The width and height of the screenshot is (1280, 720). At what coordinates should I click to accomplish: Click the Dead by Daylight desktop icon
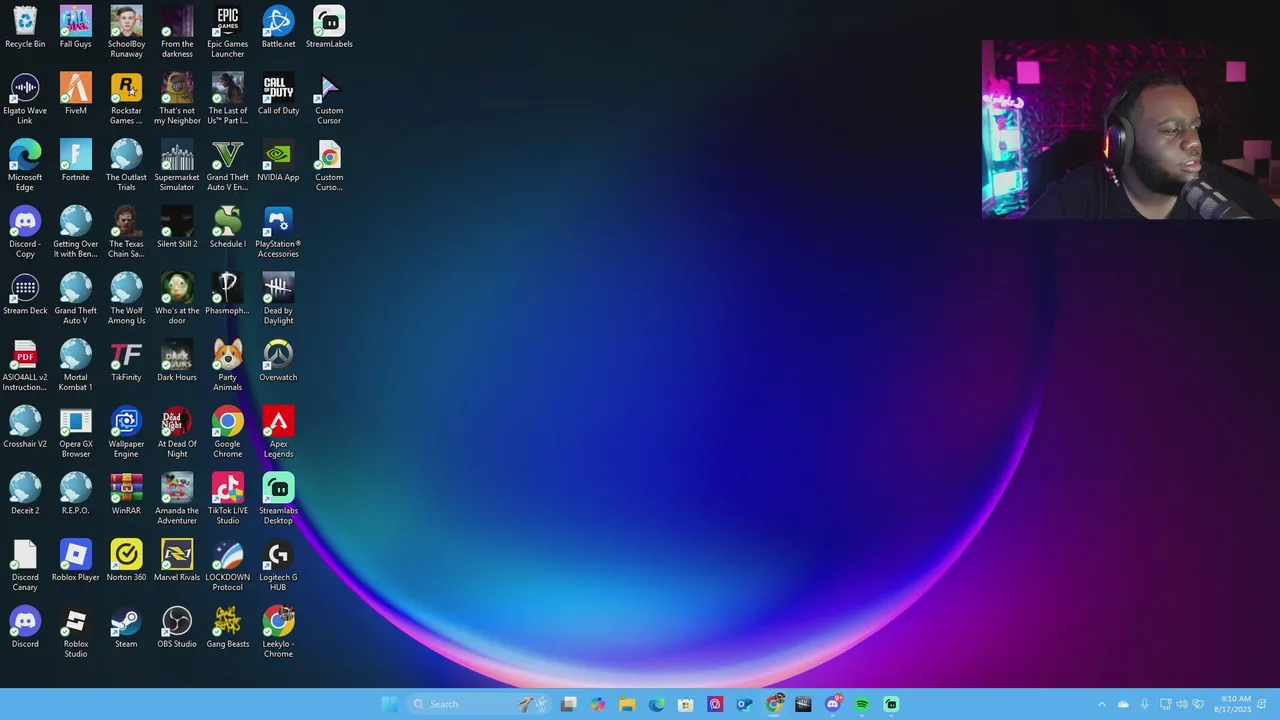278,299
